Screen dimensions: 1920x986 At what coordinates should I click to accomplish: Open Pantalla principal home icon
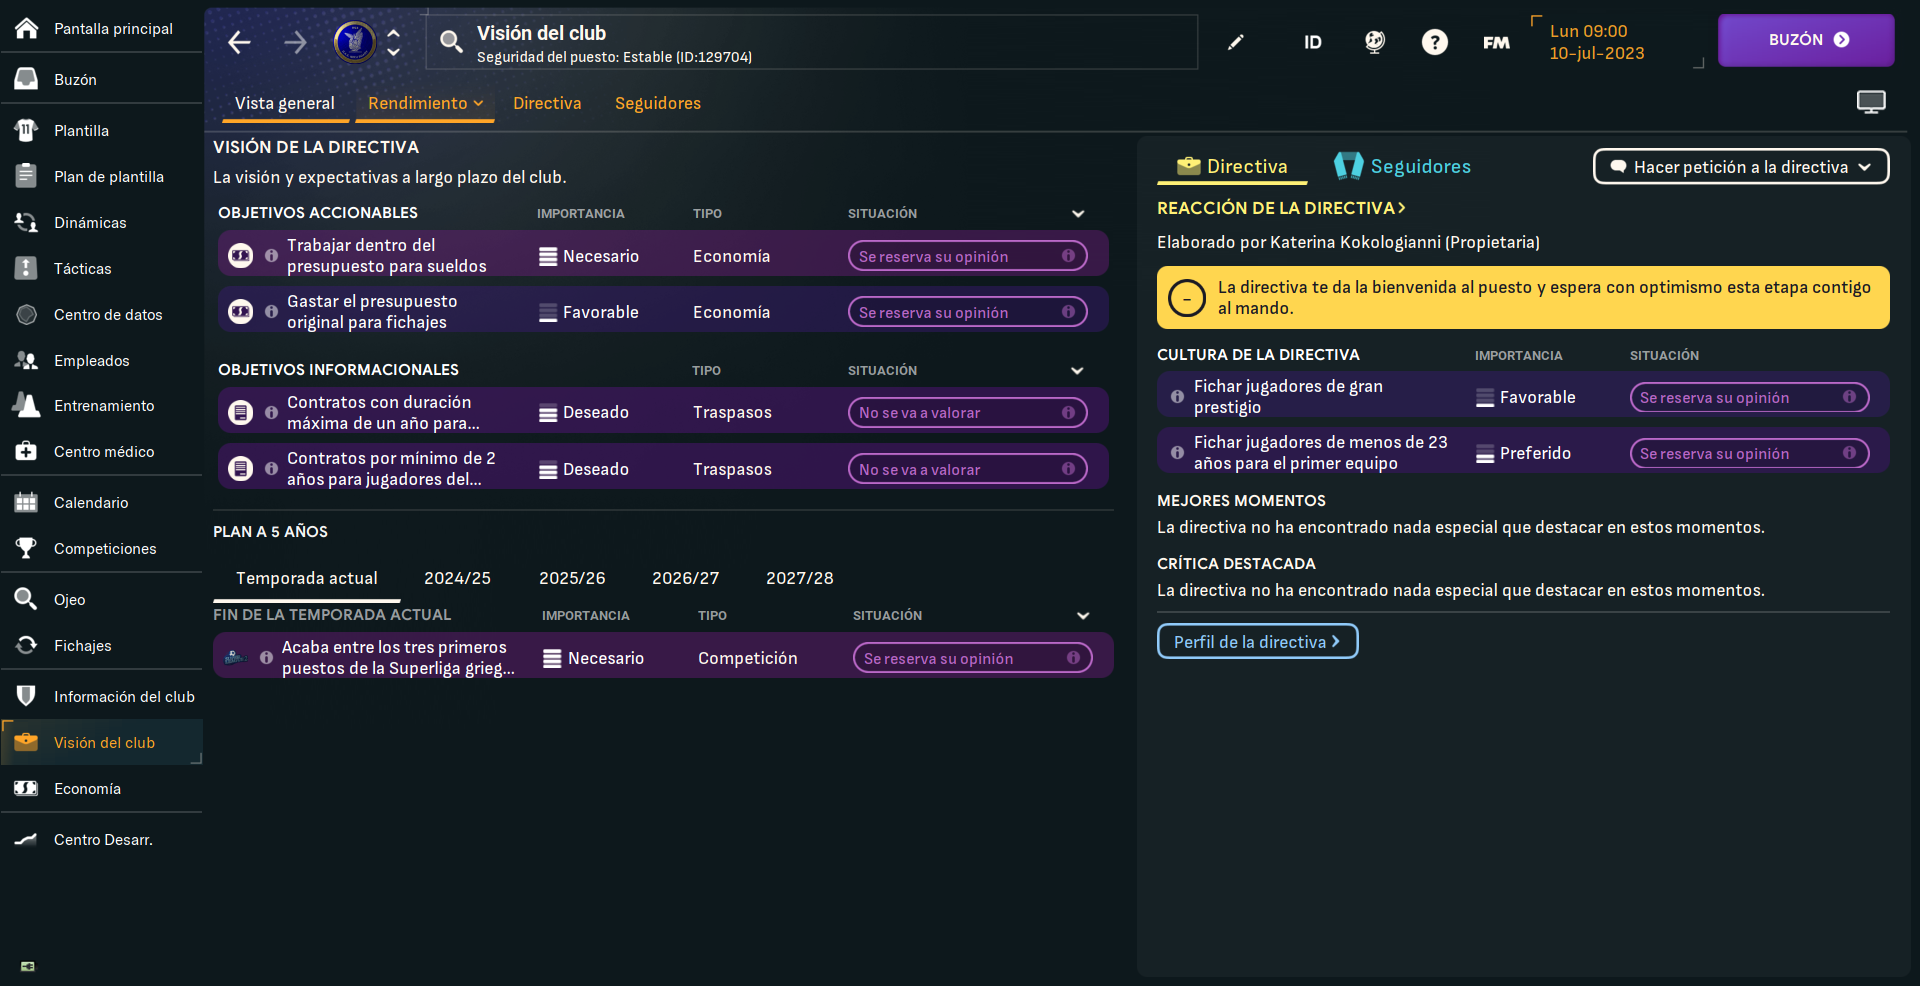pyautogui.click(x=27, y=28)
